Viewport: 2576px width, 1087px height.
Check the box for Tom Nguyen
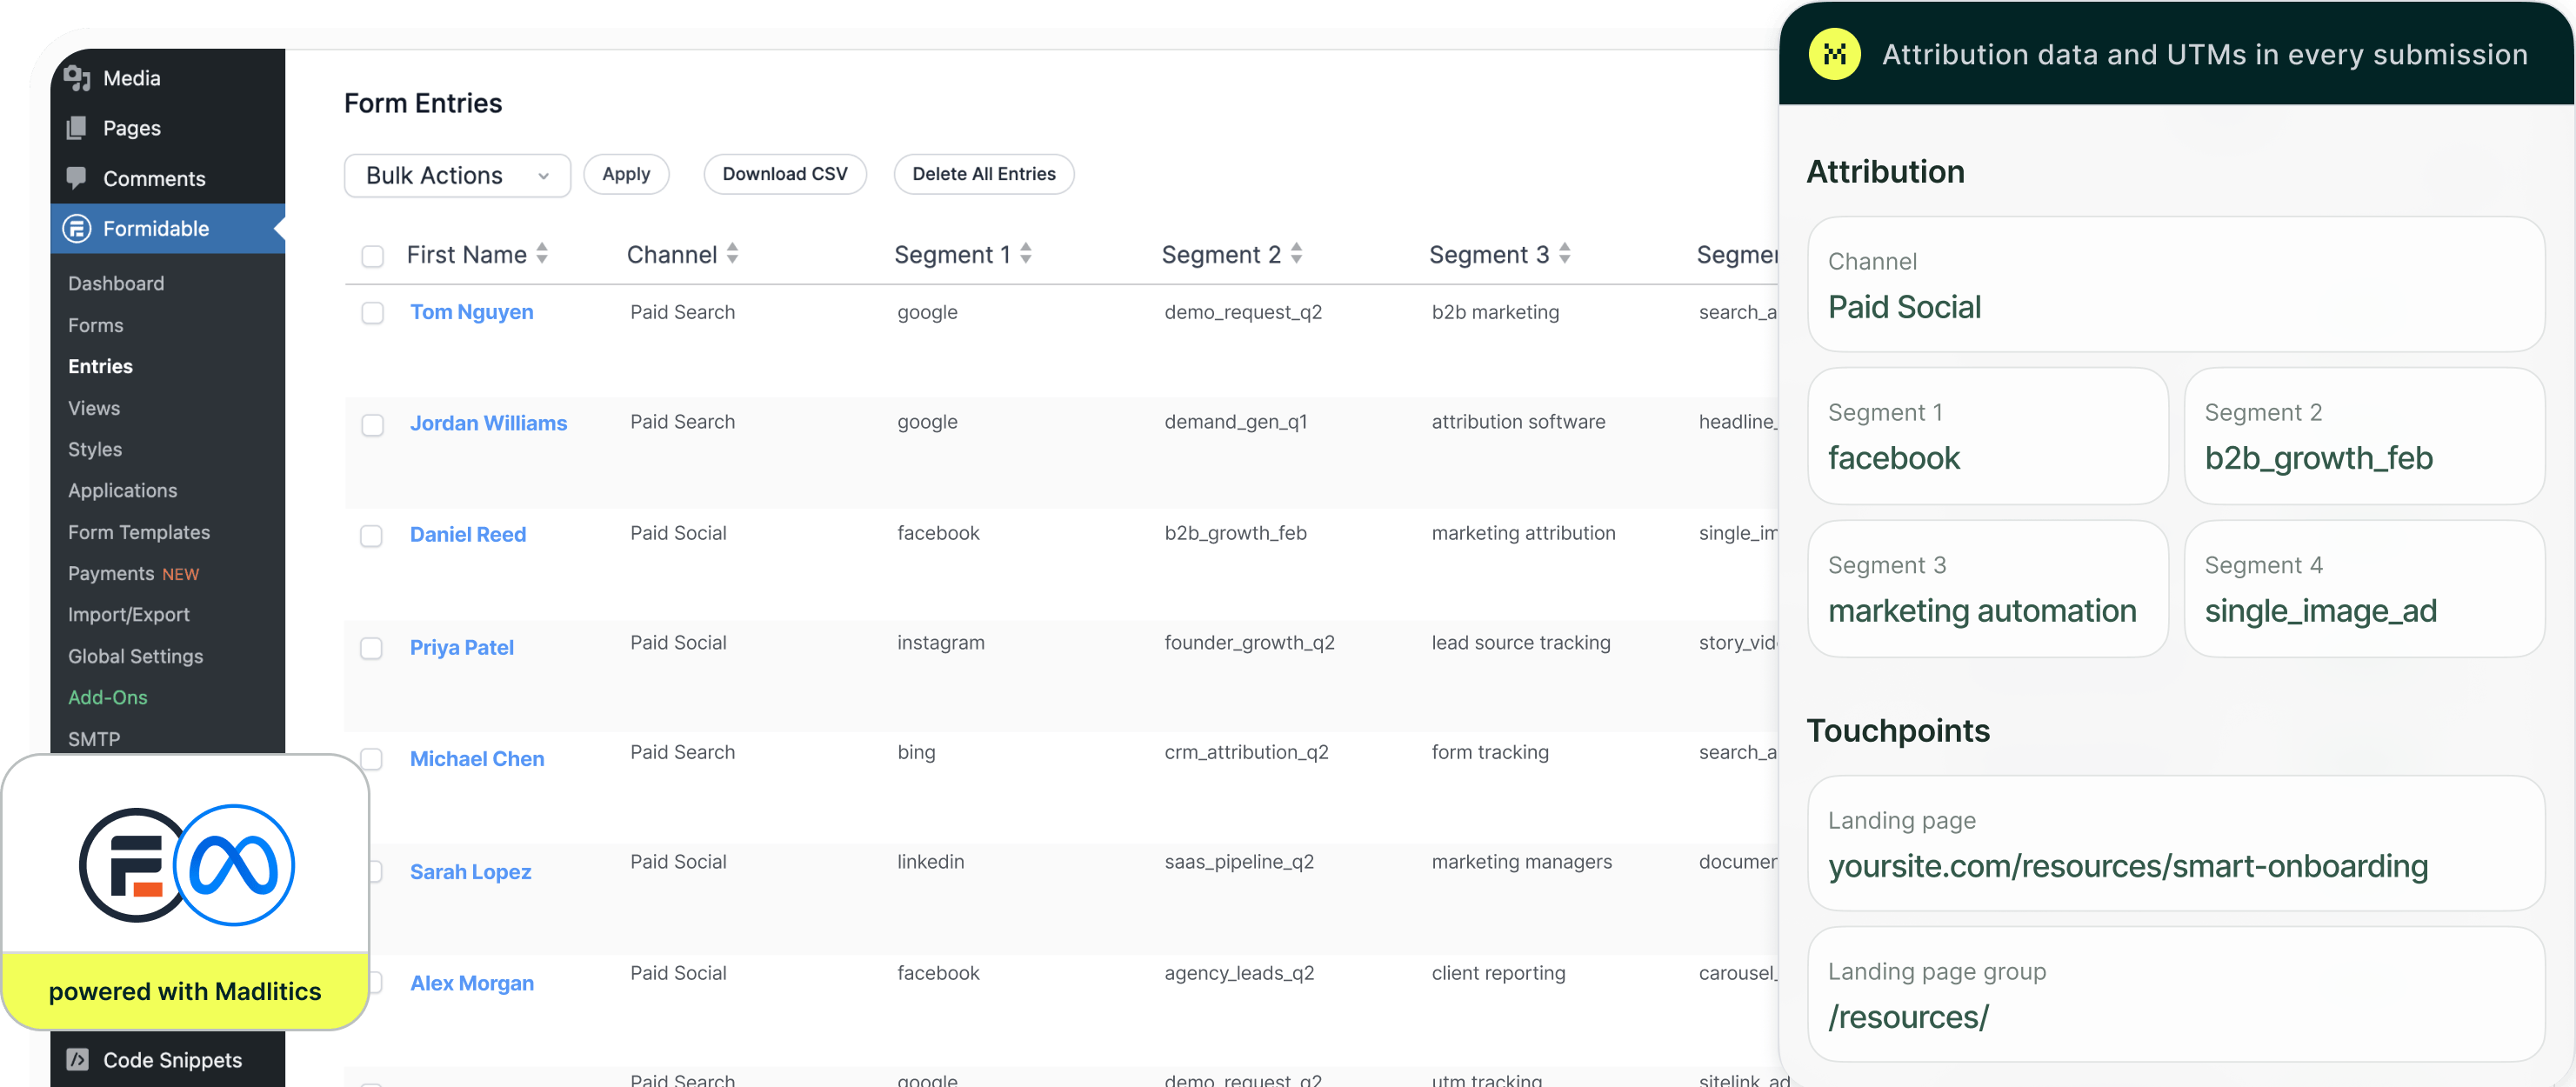point(372,313)
